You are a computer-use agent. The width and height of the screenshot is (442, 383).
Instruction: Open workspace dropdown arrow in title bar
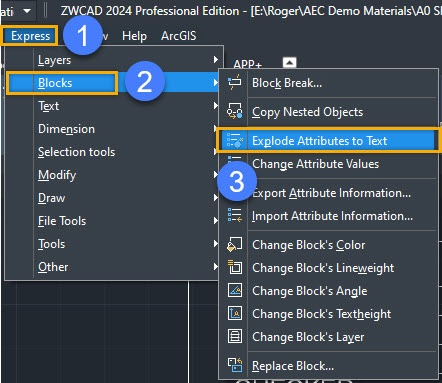pyautogui.click(x=27, y=11)
